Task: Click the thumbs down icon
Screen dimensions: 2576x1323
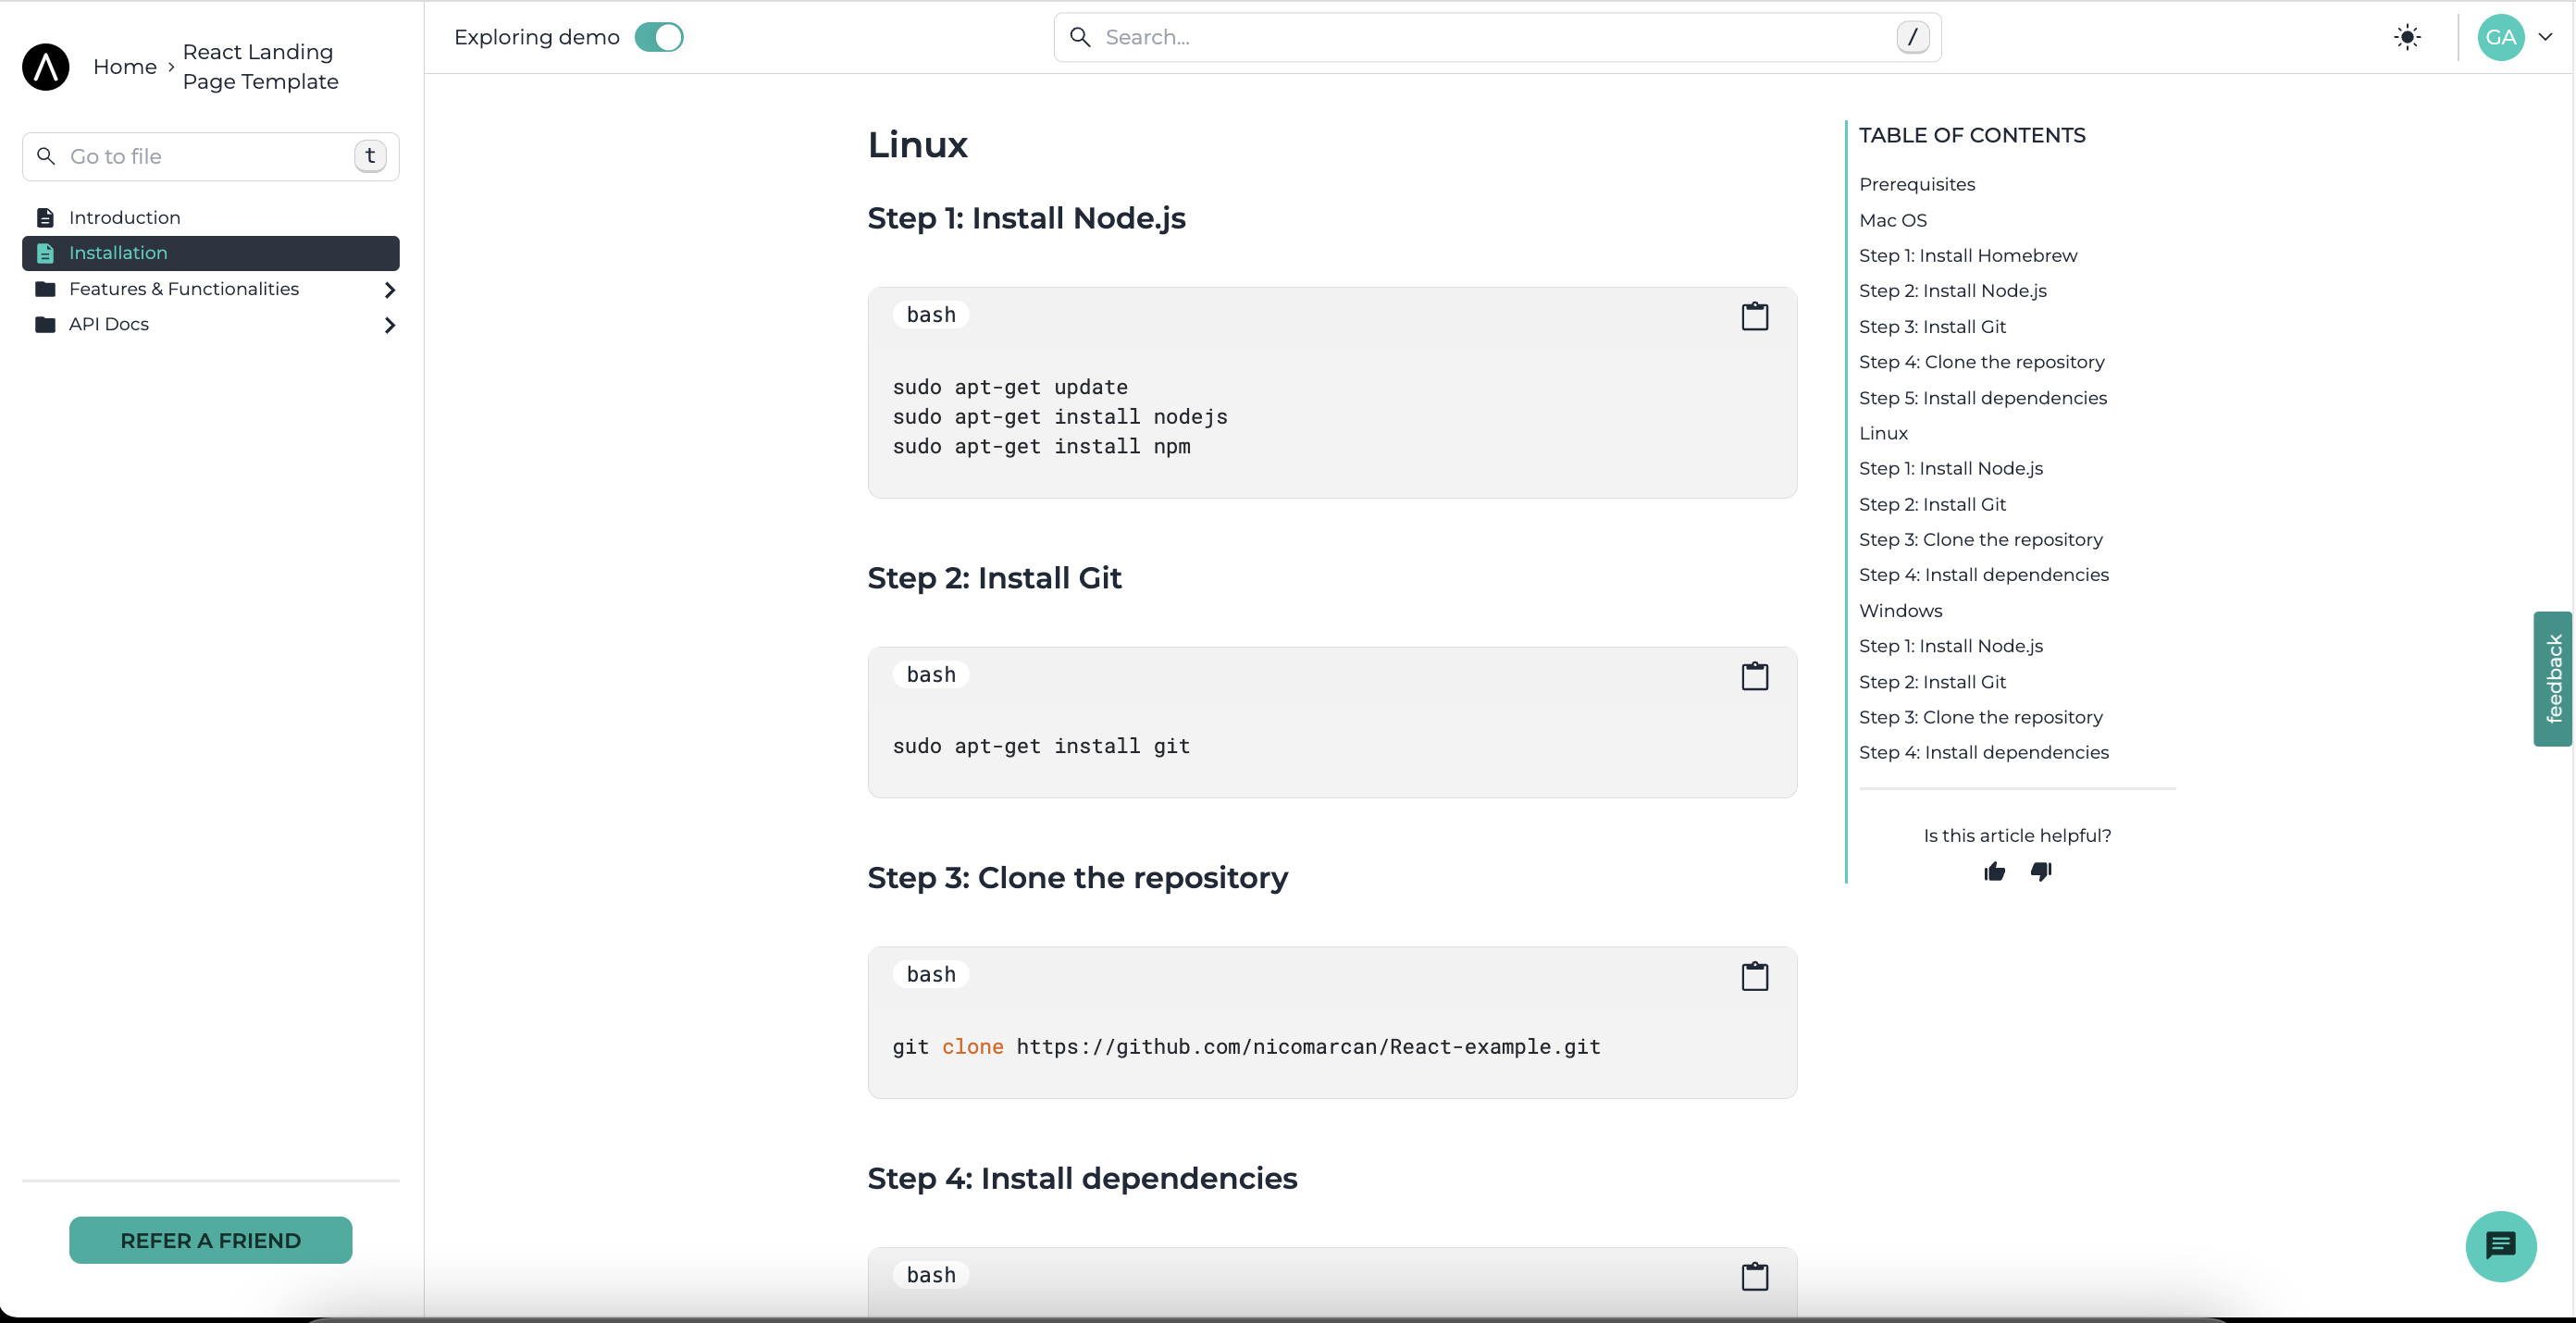Action: (x=2041, y=872)
